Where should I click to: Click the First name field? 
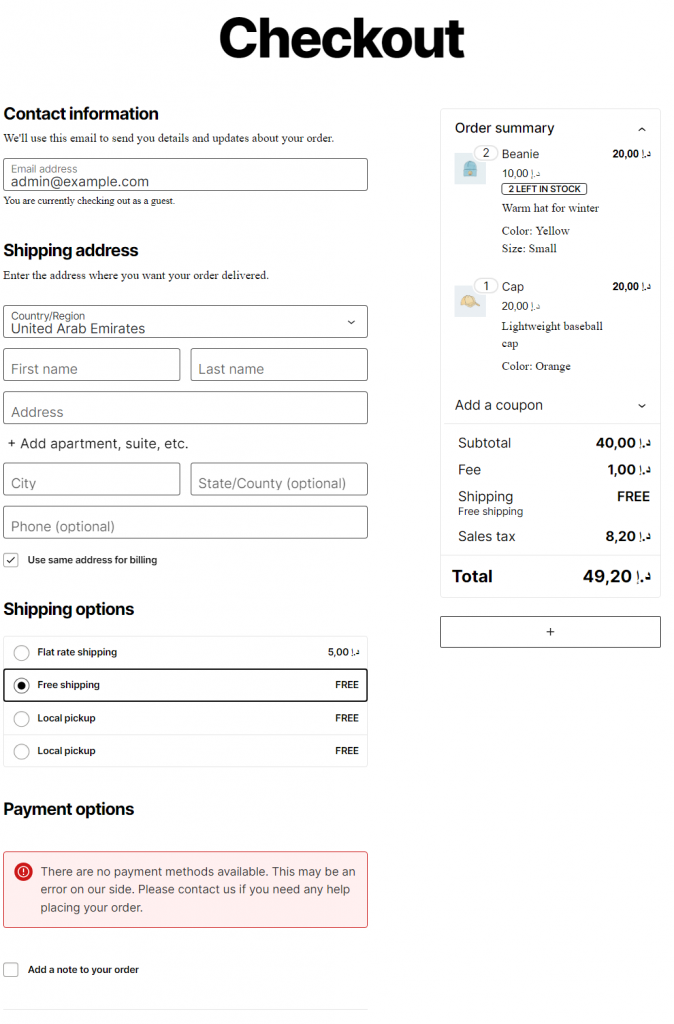tap(91, 365)
